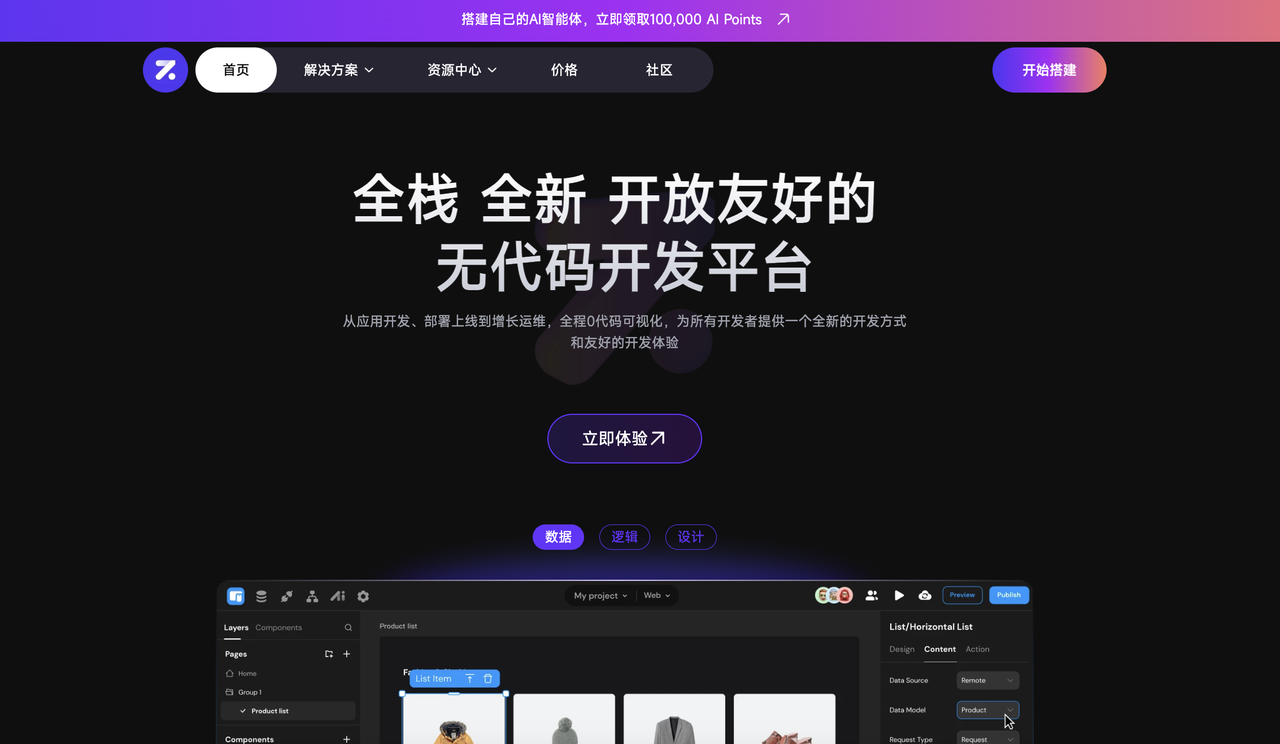Select the Content tab in properties

pyautogui.click(x=940, y=649)
